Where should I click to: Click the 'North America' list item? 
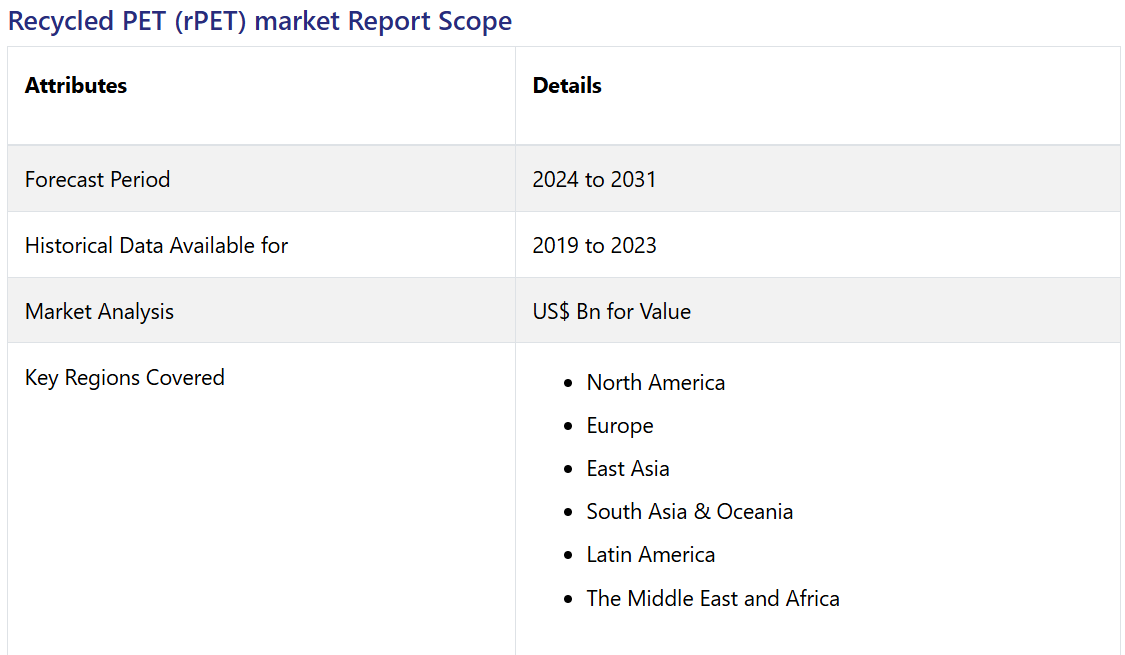tap(656, 382)
